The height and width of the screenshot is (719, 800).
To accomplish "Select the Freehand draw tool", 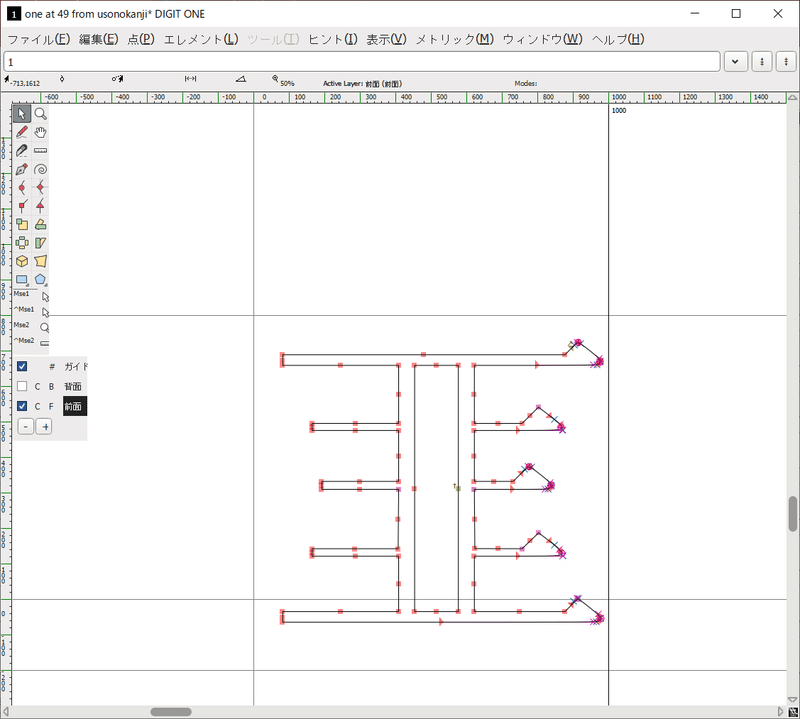I will point(21,132).
